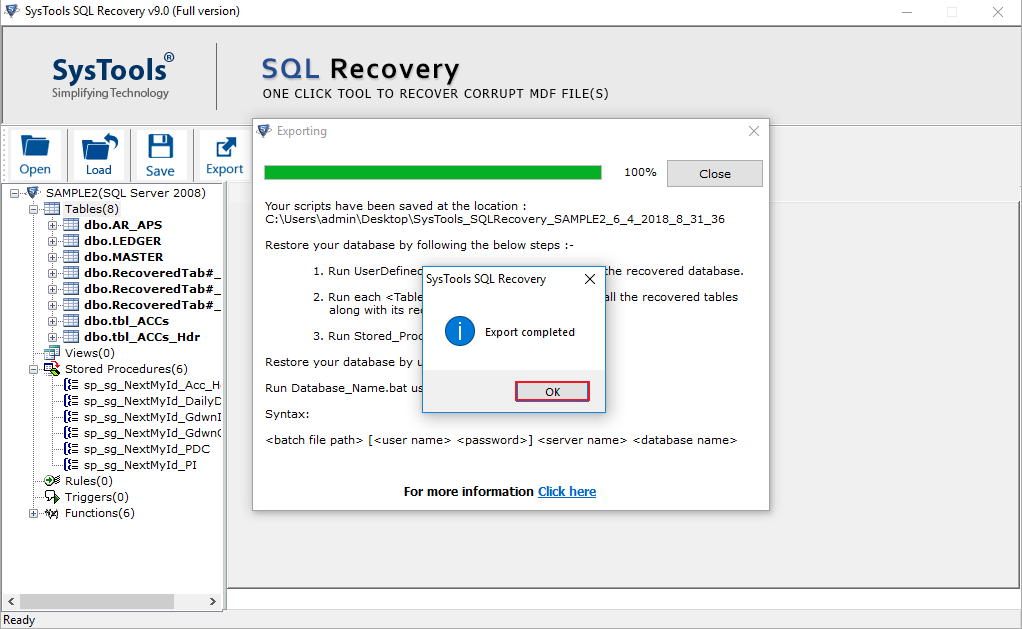1022x629 pixels.
Task: Click the SAMPLE2 database shield icon
Action: pyautogui.click(x=33, y=192)
